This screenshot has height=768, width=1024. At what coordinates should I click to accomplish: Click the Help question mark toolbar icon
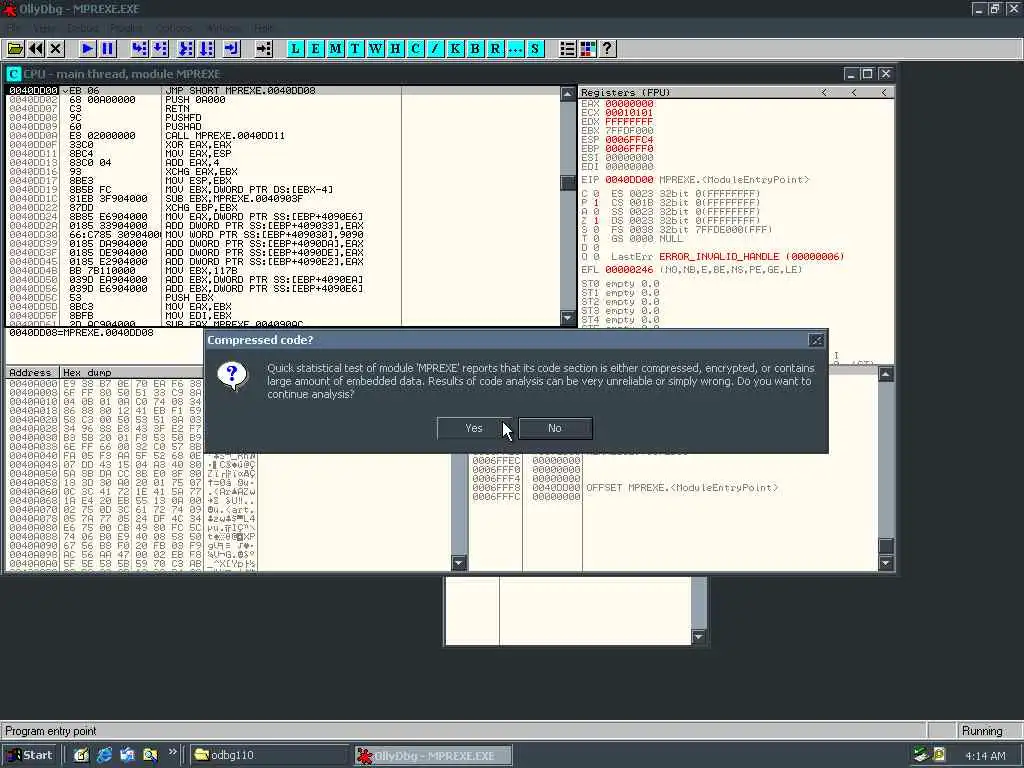point(607,49)
